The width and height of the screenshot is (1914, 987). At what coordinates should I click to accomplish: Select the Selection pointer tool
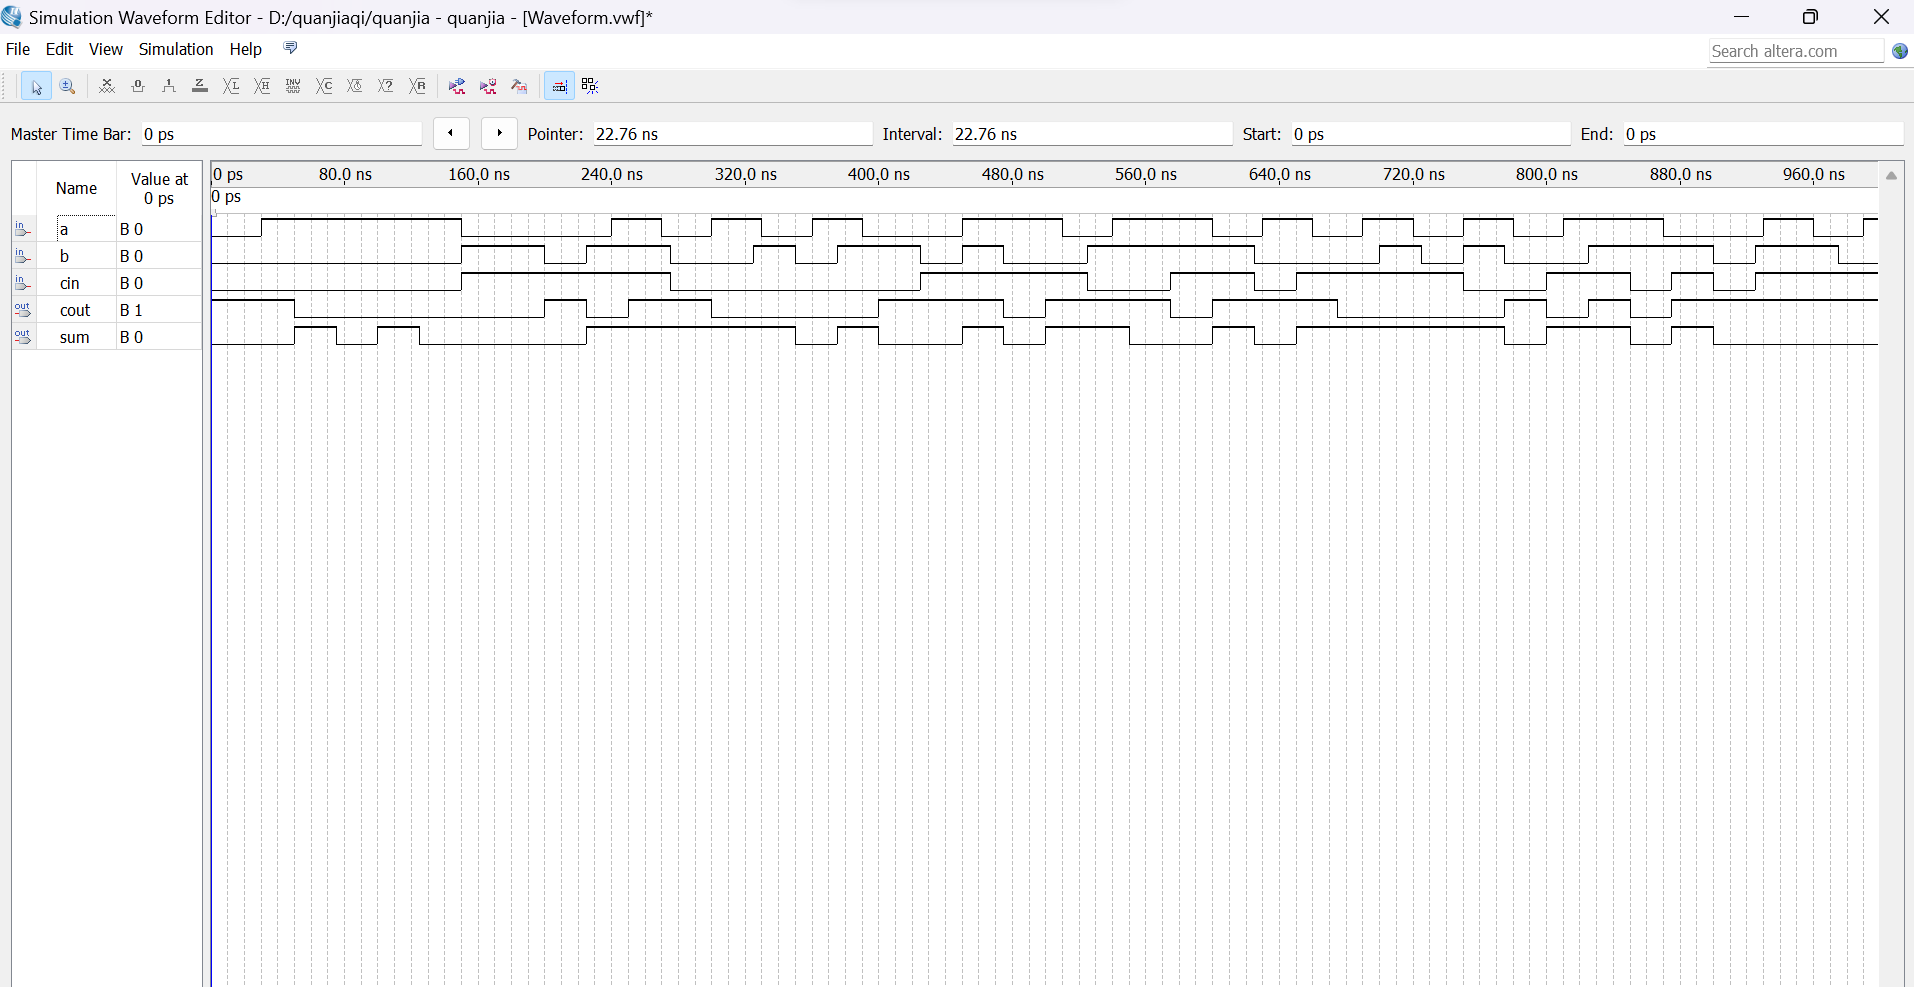tap(36, 86)
